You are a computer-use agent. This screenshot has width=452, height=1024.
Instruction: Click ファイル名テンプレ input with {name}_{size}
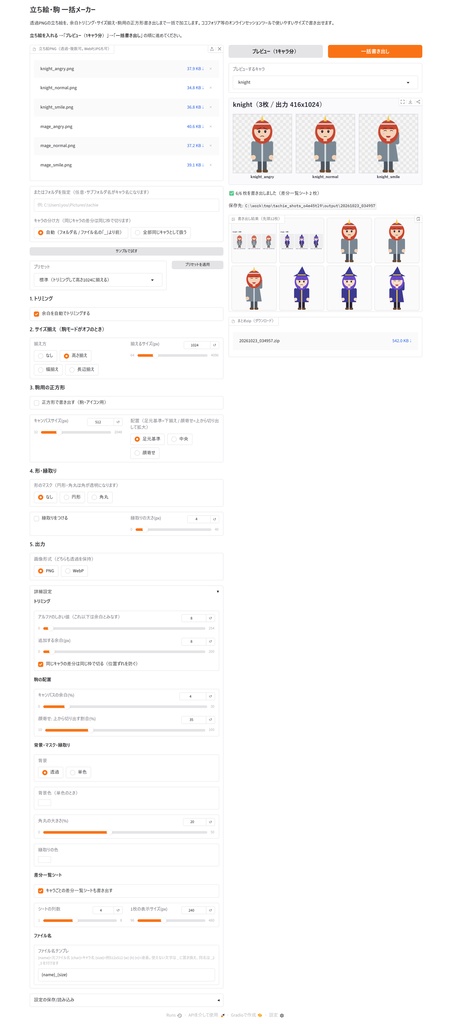click(x=127, y=974)
